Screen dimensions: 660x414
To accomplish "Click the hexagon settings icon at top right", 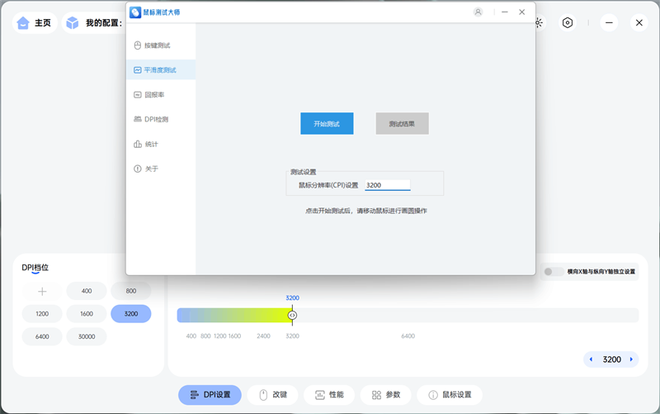I will (x=567, y=22).
